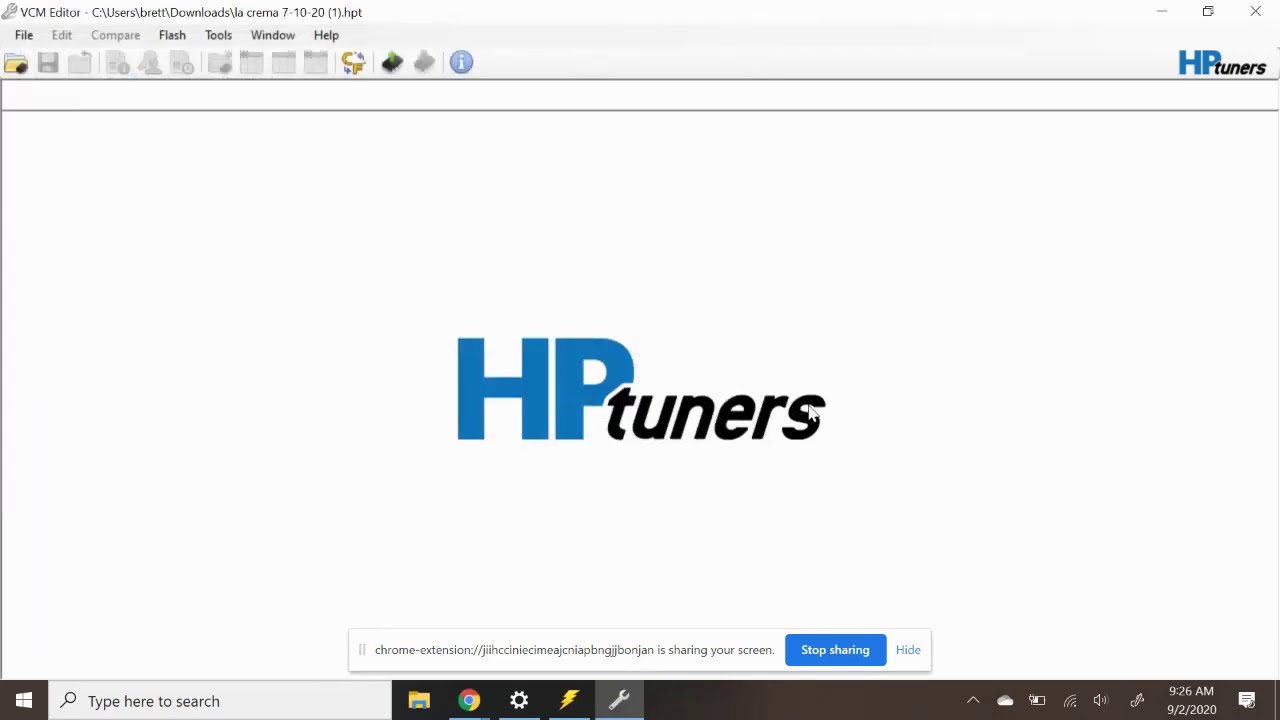Open File Explorer from the taskbar
This screenshot has width=1280, height=720.
[419, 701]
